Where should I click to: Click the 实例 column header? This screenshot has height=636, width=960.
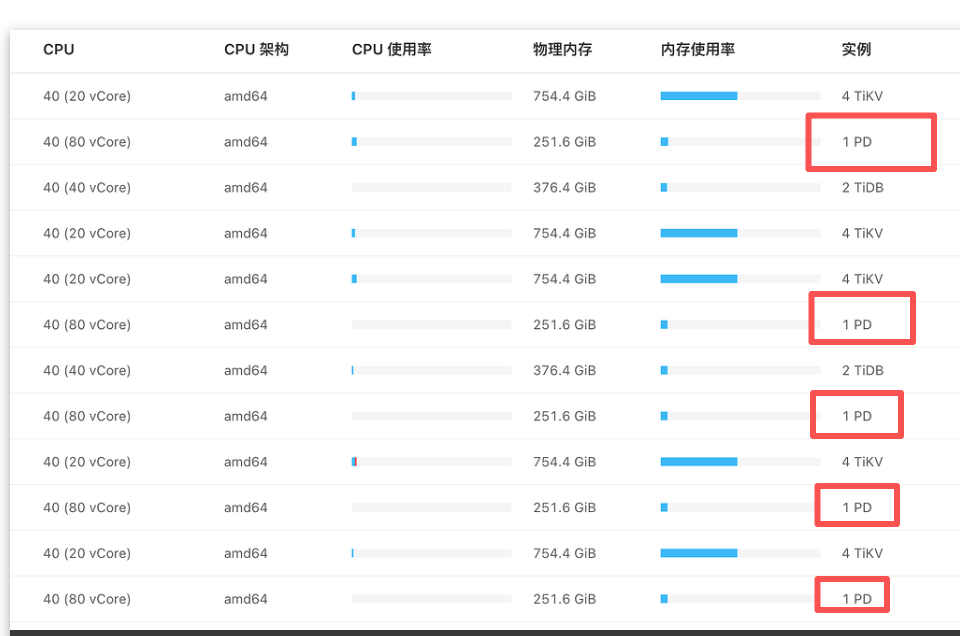856,50
